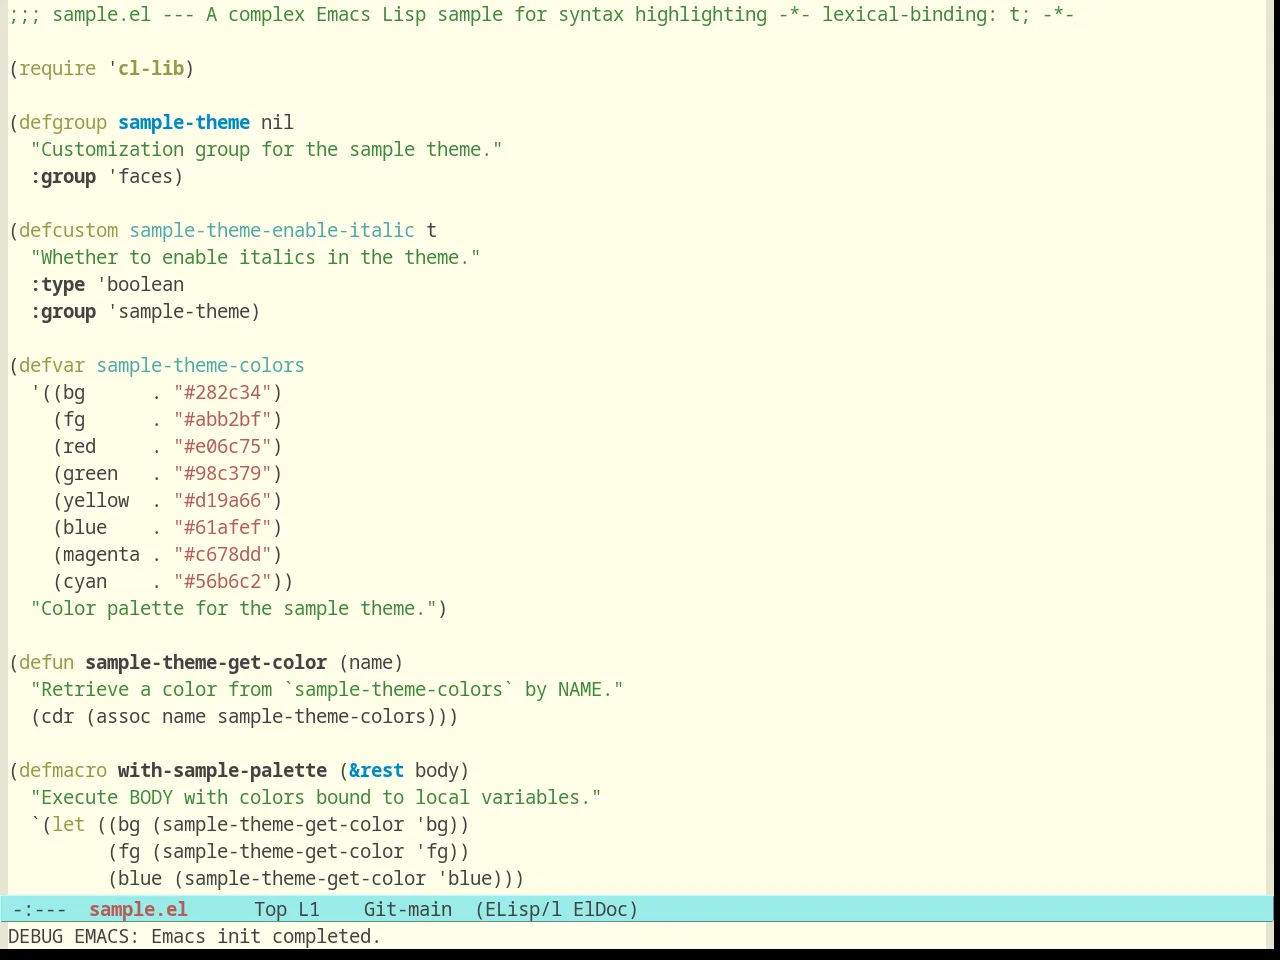
Task: Click the 'sample-theme-enable-italic' variable name
Action: tap(272, 230)
